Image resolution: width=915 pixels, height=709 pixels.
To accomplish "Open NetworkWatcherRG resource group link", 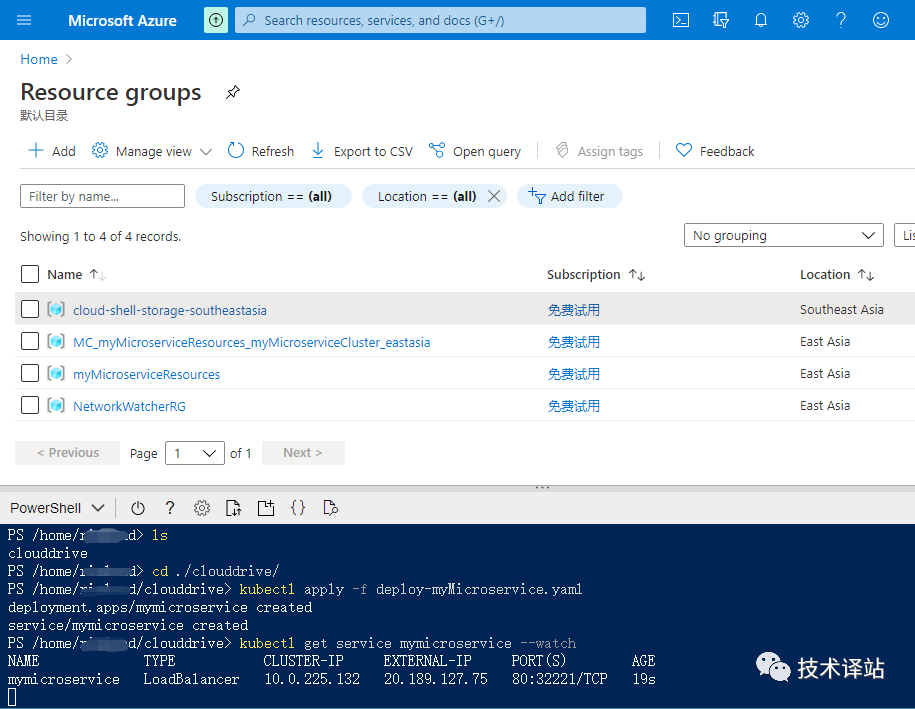I will pyautogui.click(x=130, y=406).
